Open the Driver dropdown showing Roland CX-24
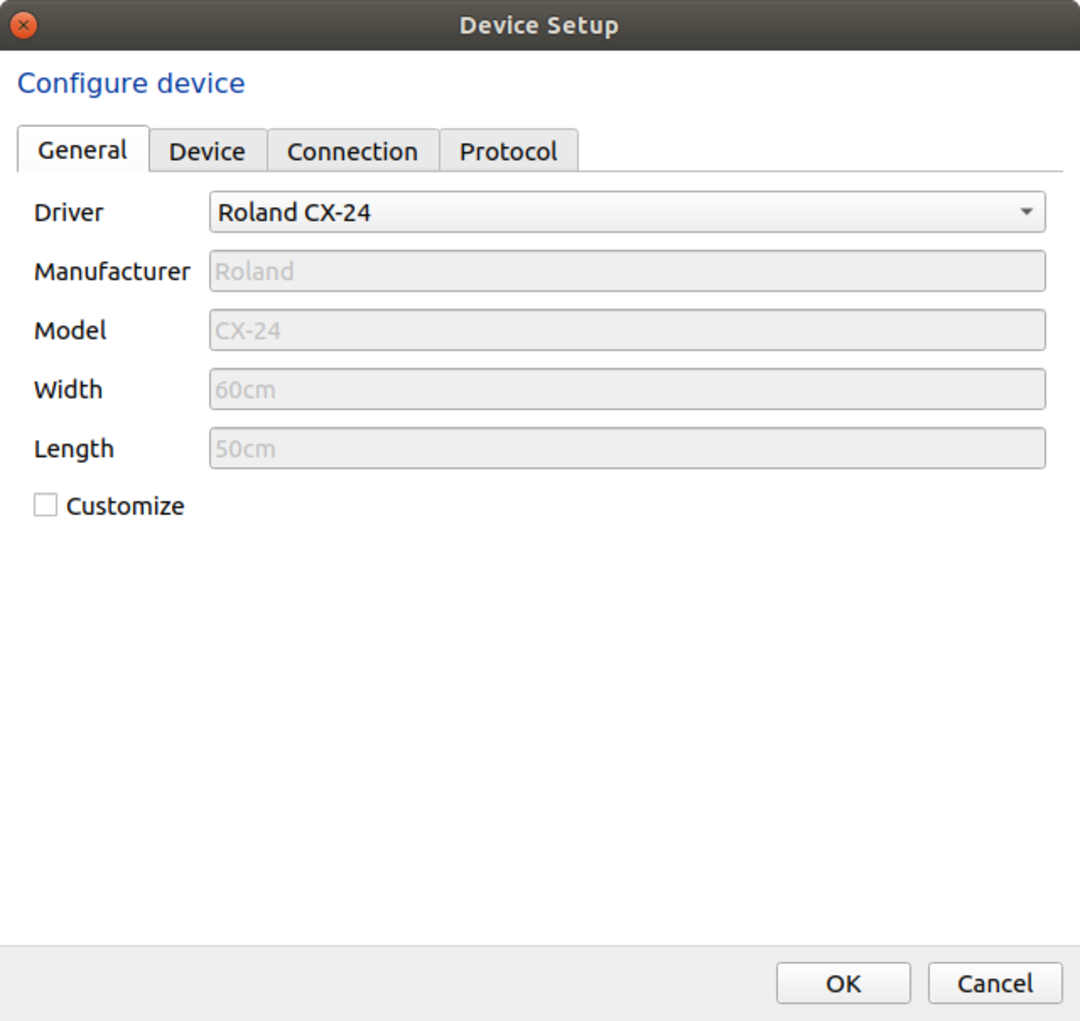1080x1021 pixels. coord(627,212)
